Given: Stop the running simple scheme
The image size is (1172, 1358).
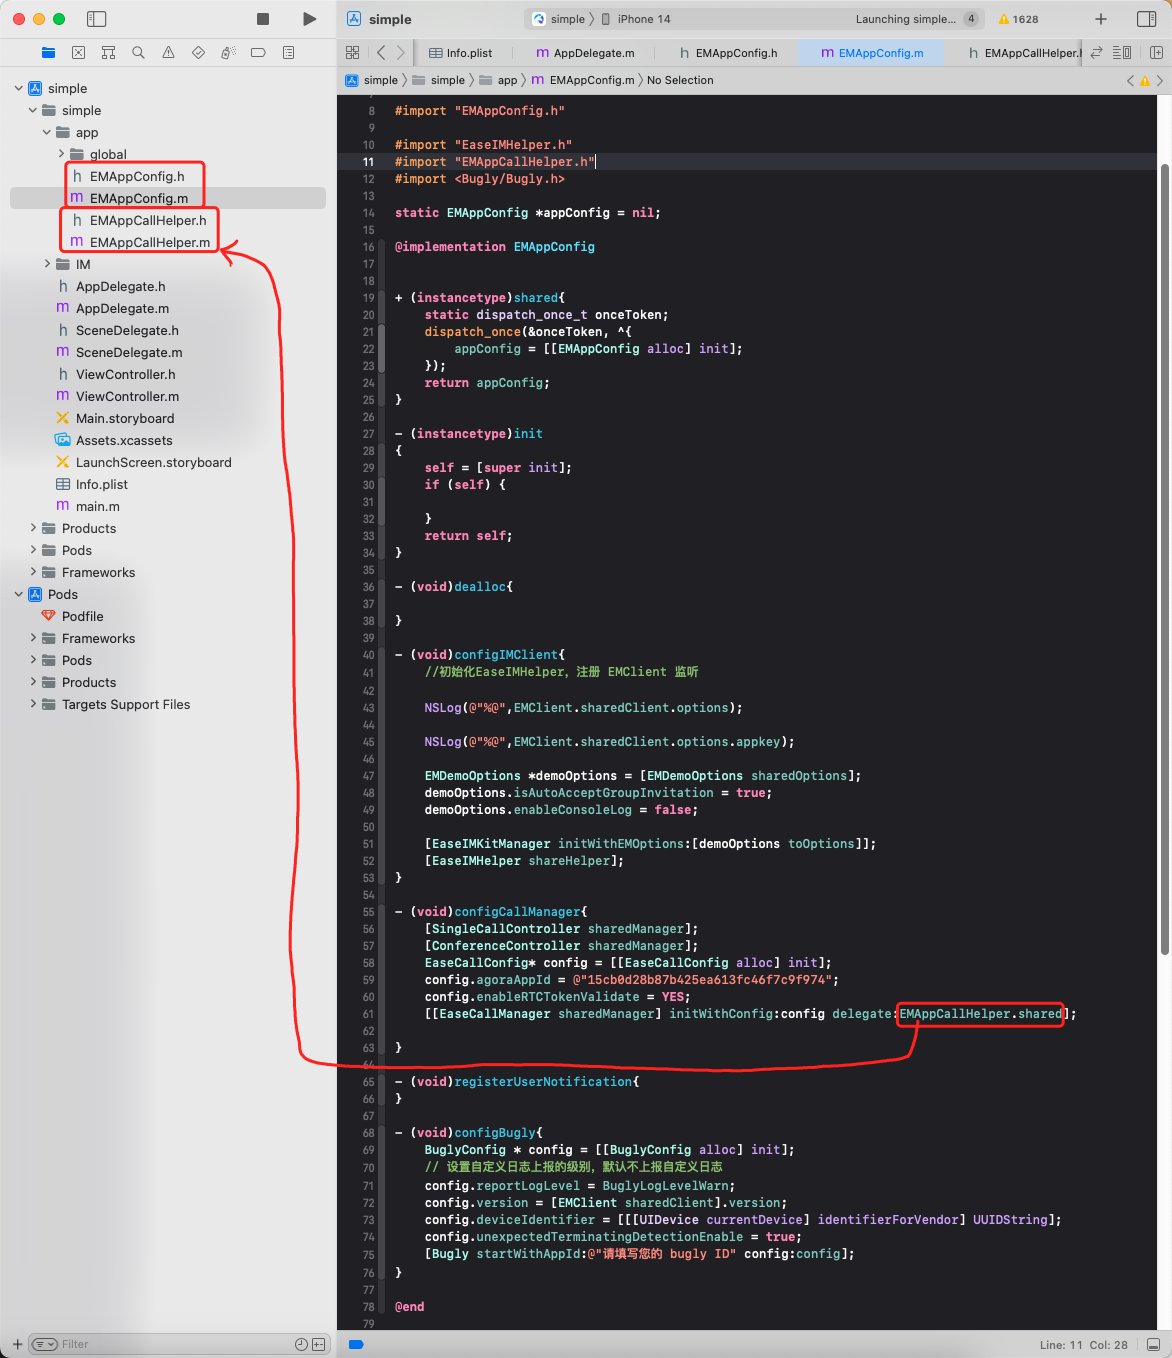Looking at the screenshot, I should [x=263, y=19].
